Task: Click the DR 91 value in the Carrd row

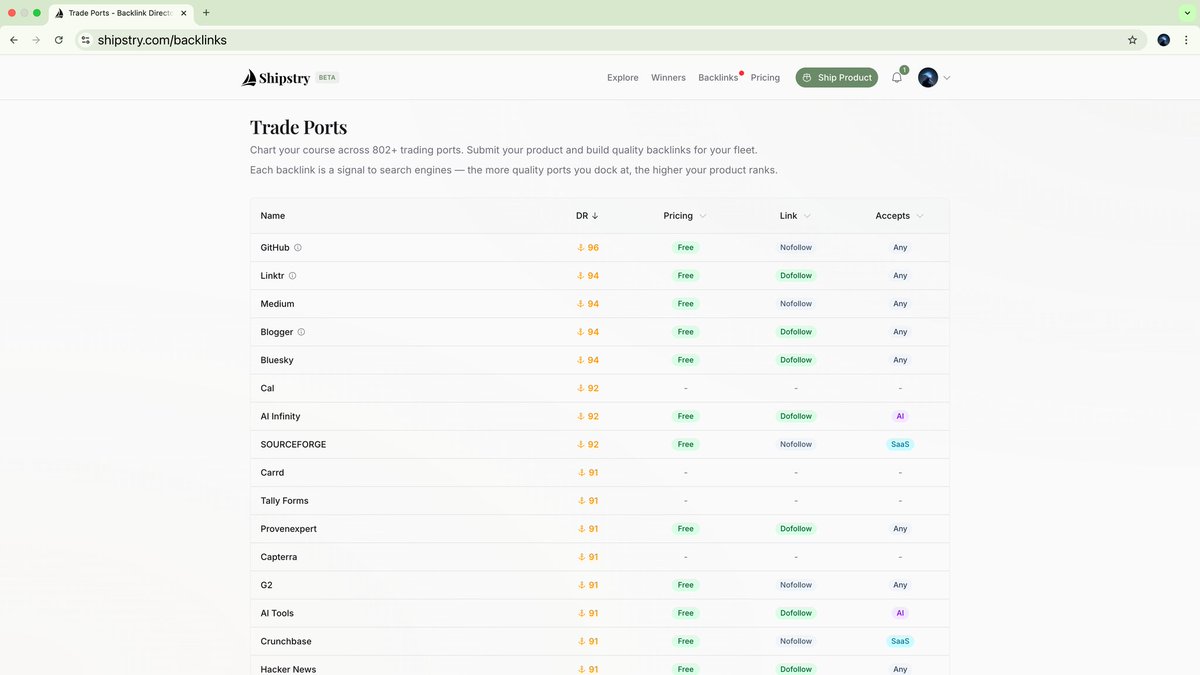Action: [x=593, y=472]
